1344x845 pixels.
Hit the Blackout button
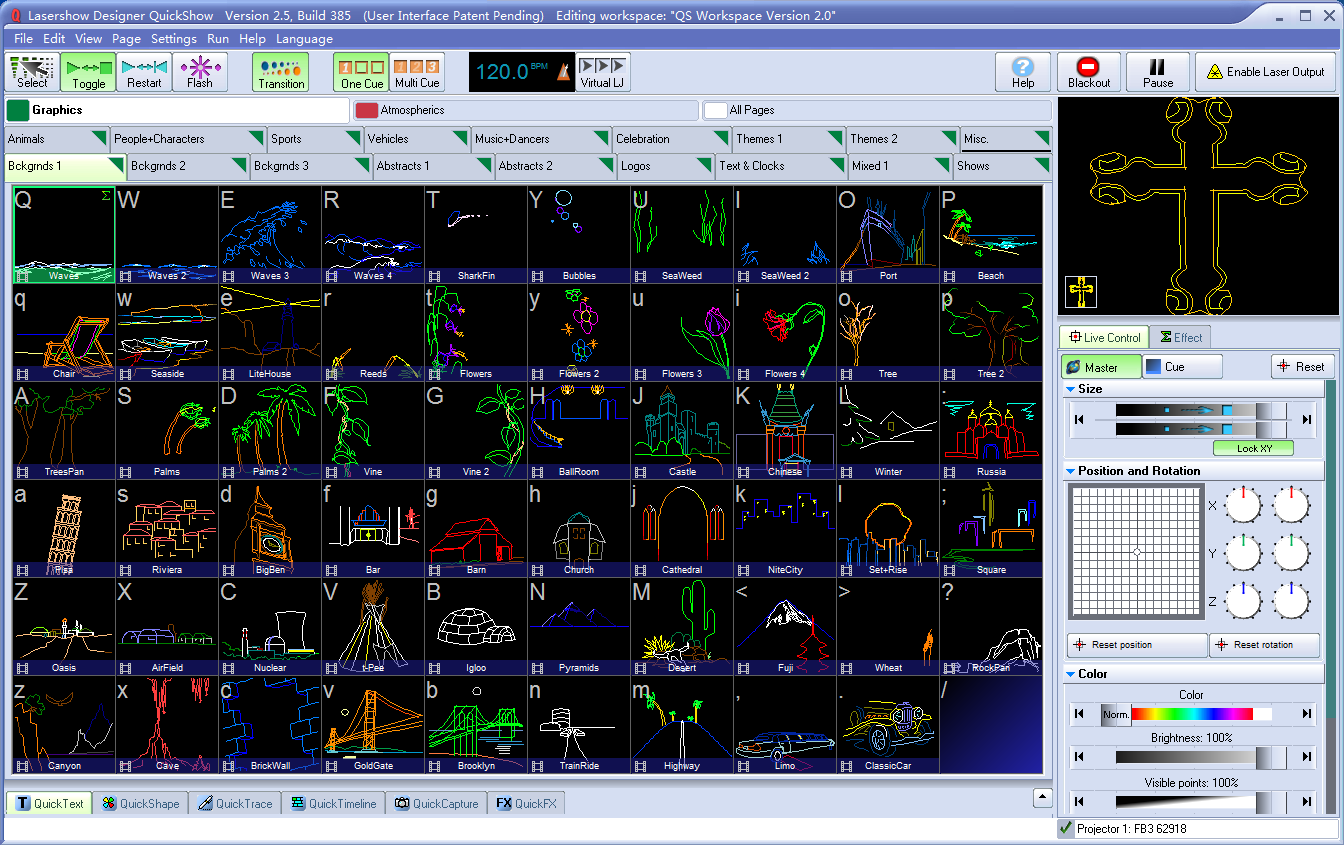point(1089,72)
